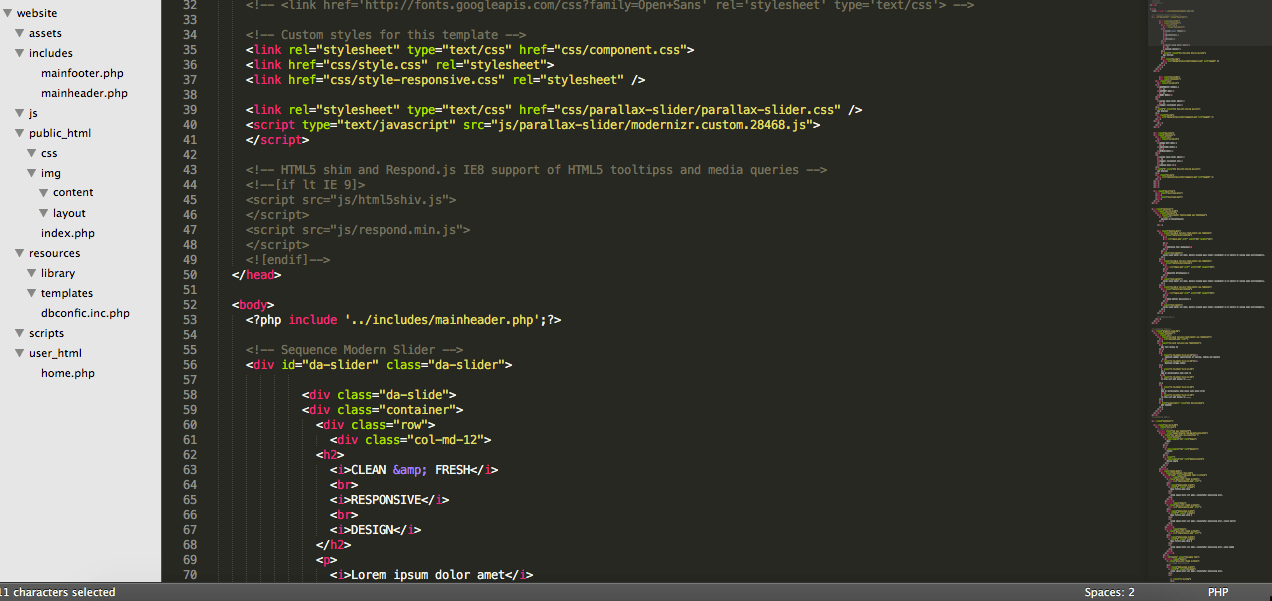The image size is (1272, 601).
Task: Click the [if lt IE 9] conditional comment
Action: pyautogui.click(x=306, y=185)
